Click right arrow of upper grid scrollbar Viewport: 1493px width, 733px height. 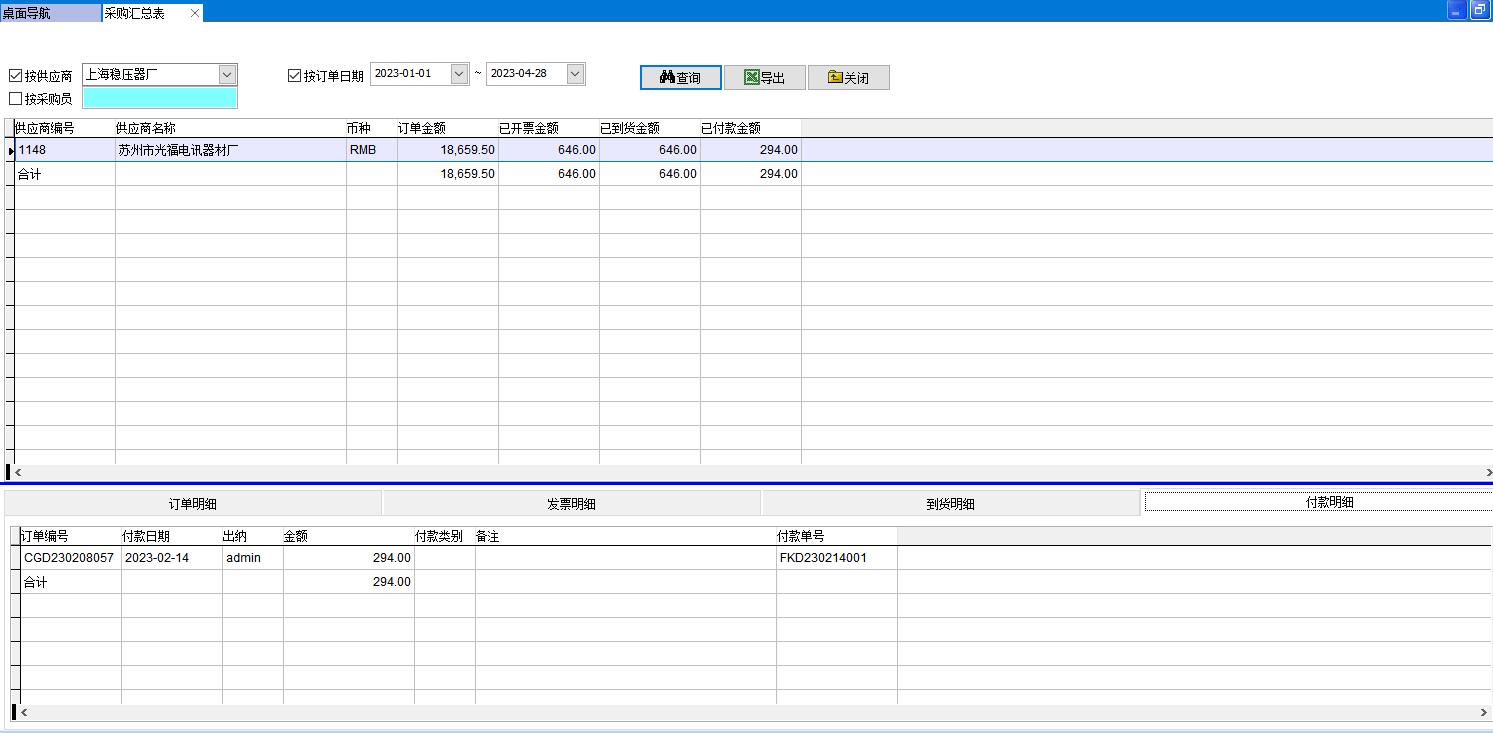click(x=1487, y=472)
